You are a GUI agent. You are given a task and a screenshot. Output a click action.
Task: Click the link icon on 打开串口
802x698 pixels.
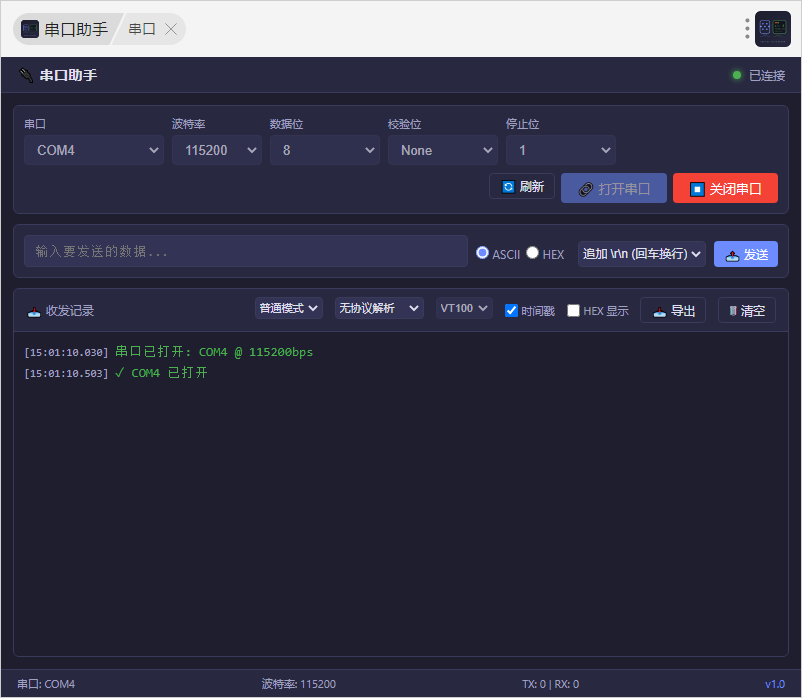(x=586, y=189)
